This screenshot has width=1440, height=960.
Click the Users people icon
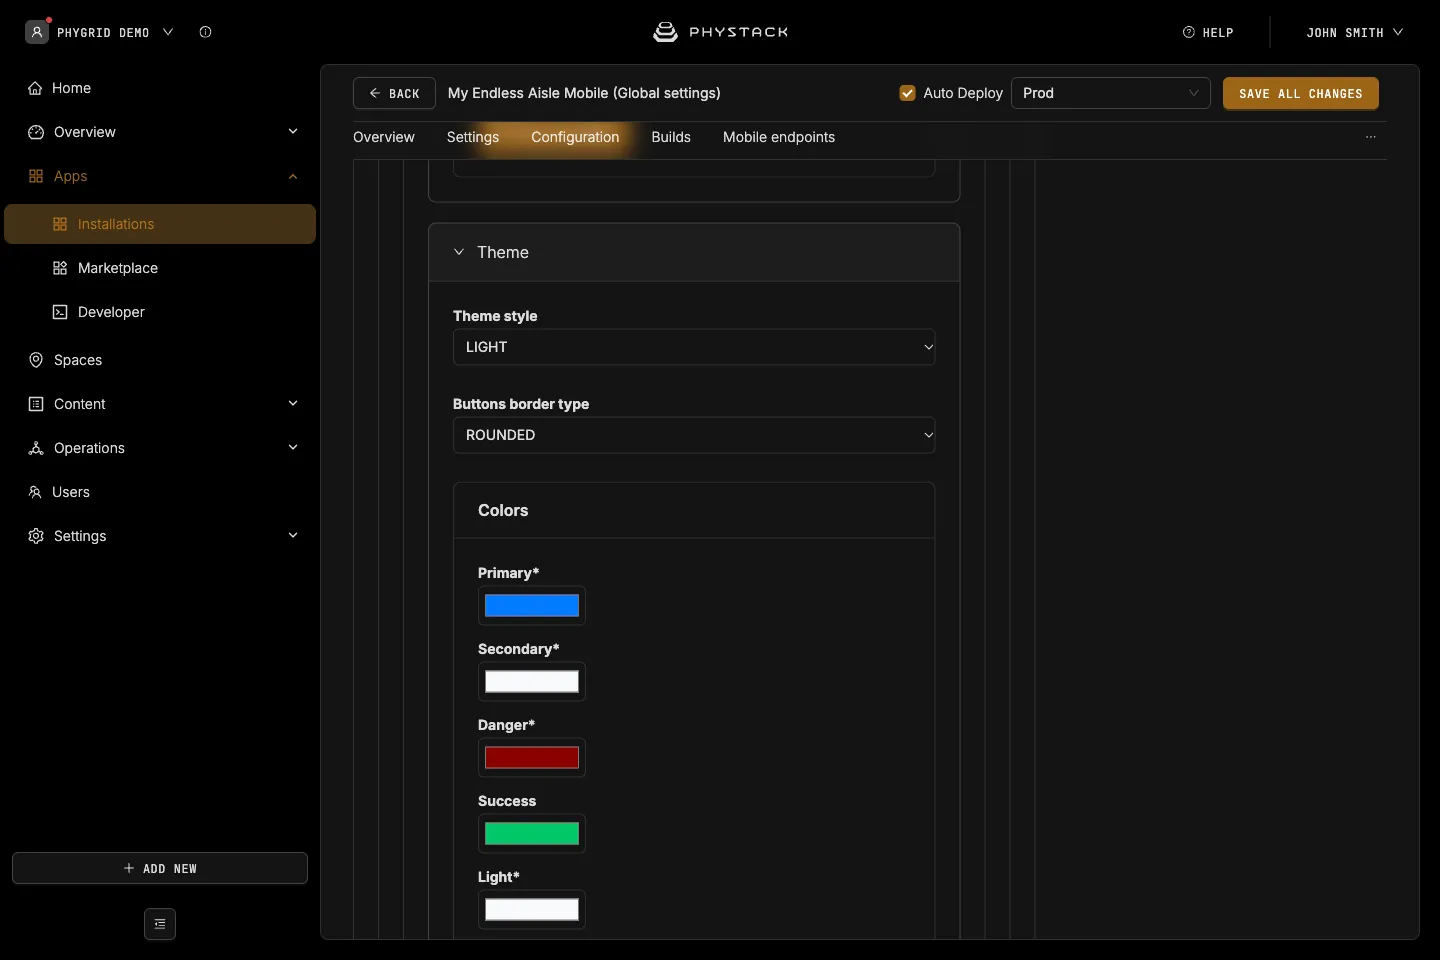point(35,492)
